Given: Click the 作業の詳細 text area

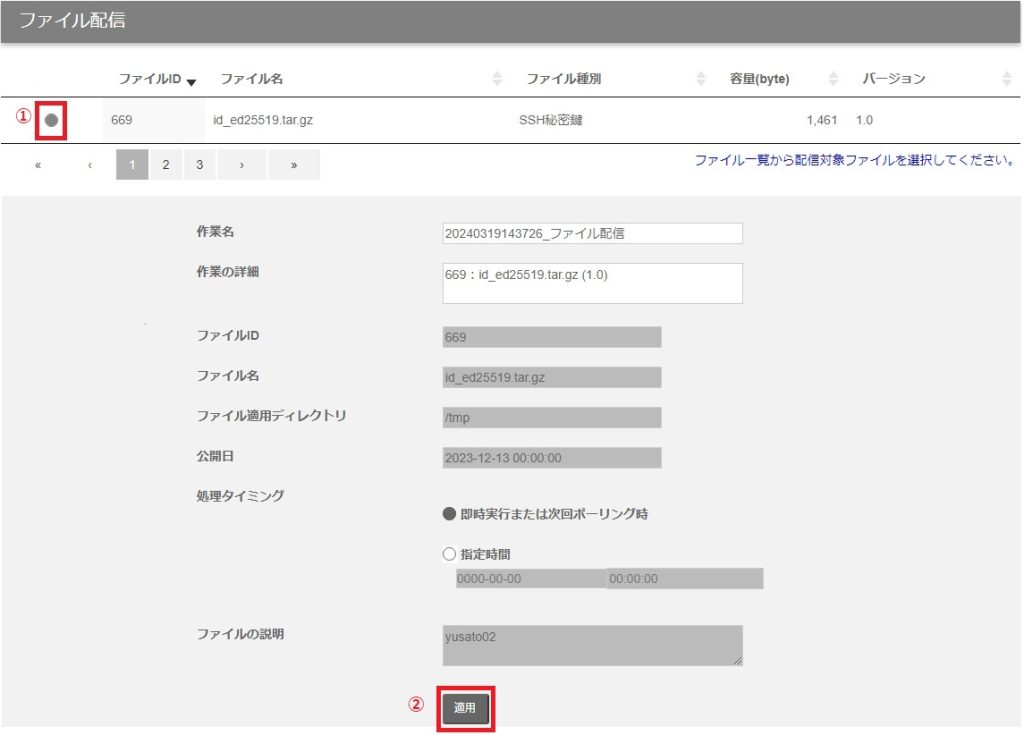Looking at the screenshot, I should tap(592, 283).
